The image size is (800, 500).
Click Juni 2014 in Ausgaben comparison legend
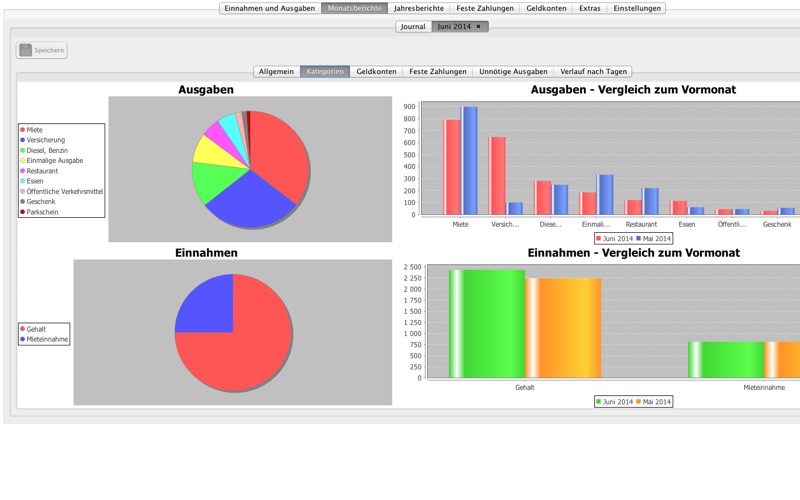pos(614,239)
